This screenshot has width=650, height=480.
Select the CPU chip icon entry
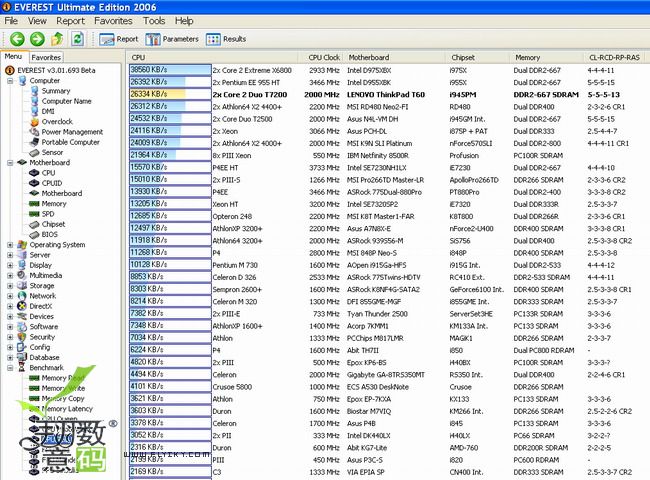(x=34, y=173)
